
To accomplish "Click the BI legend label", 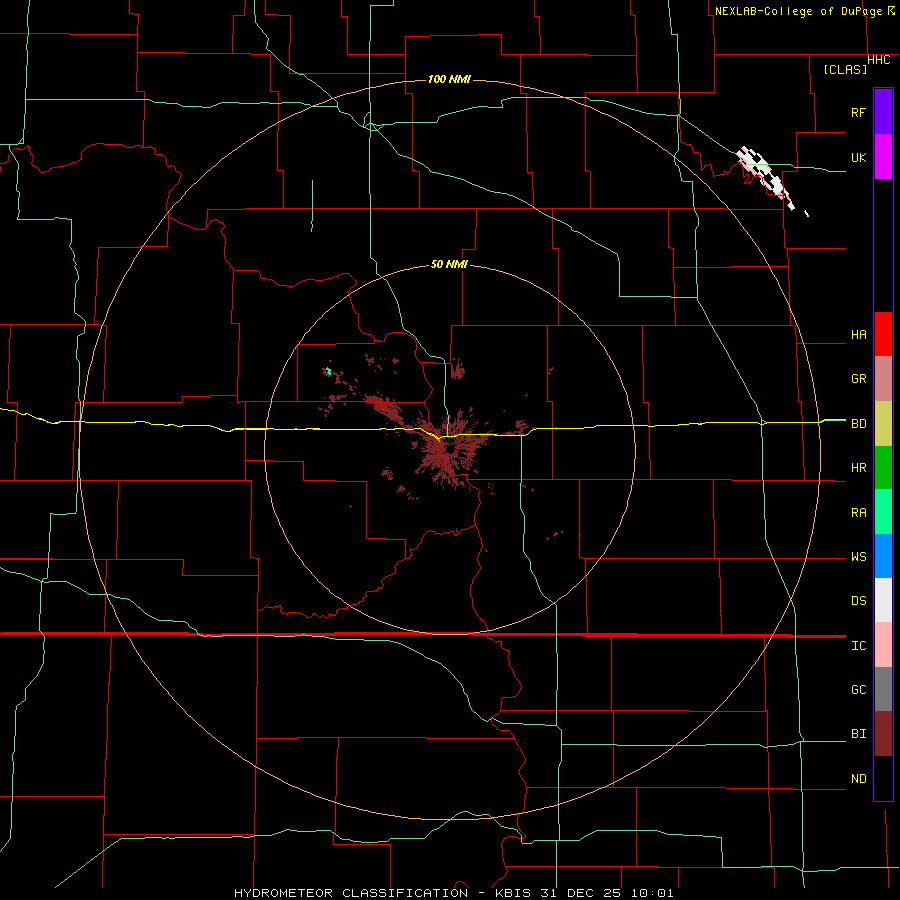I will [x=858, y=734].
